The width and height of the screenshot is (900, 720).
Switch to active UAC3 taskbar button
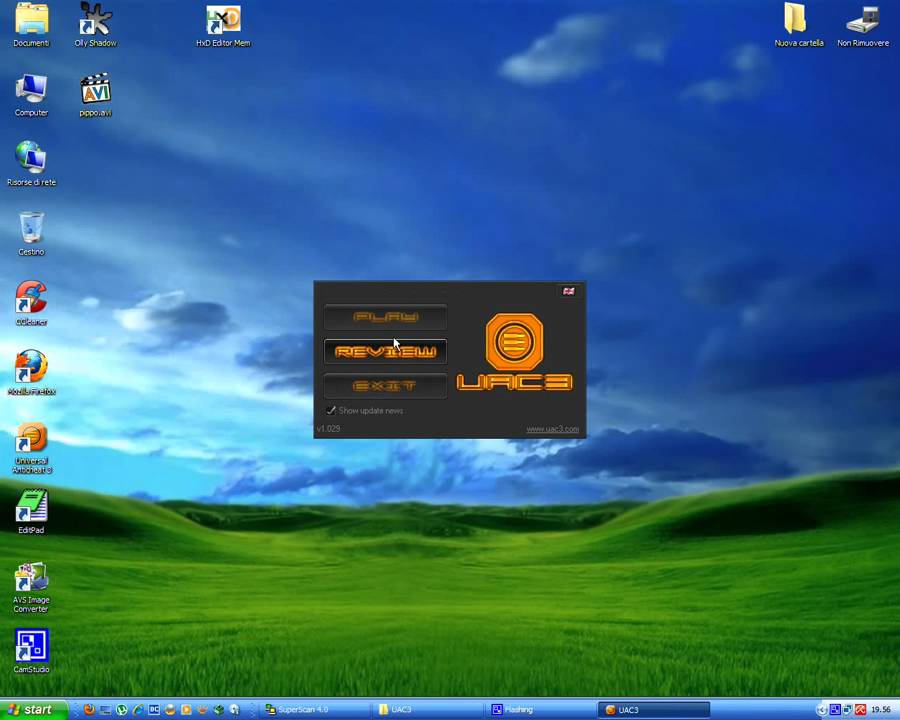point(654,710)
